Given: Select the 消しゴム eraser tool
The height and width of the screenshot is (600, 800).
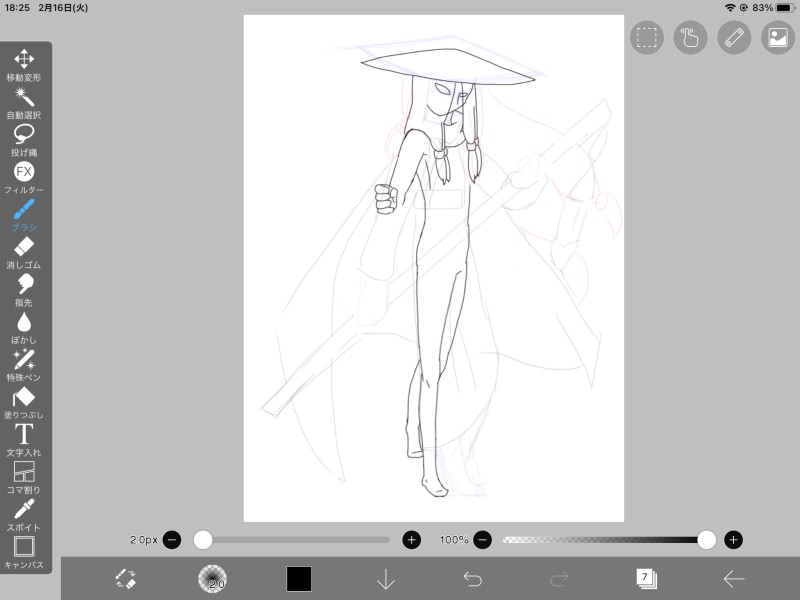Looking at the screenshot, I should pos(23,253).
